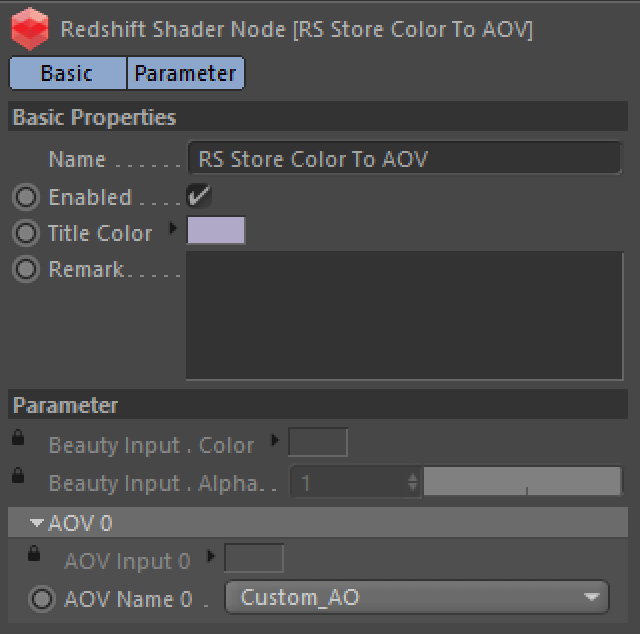The image size is (640, 634).
Task: Click the Name text field
Action: pyautogui.click(x=405, y=158)
